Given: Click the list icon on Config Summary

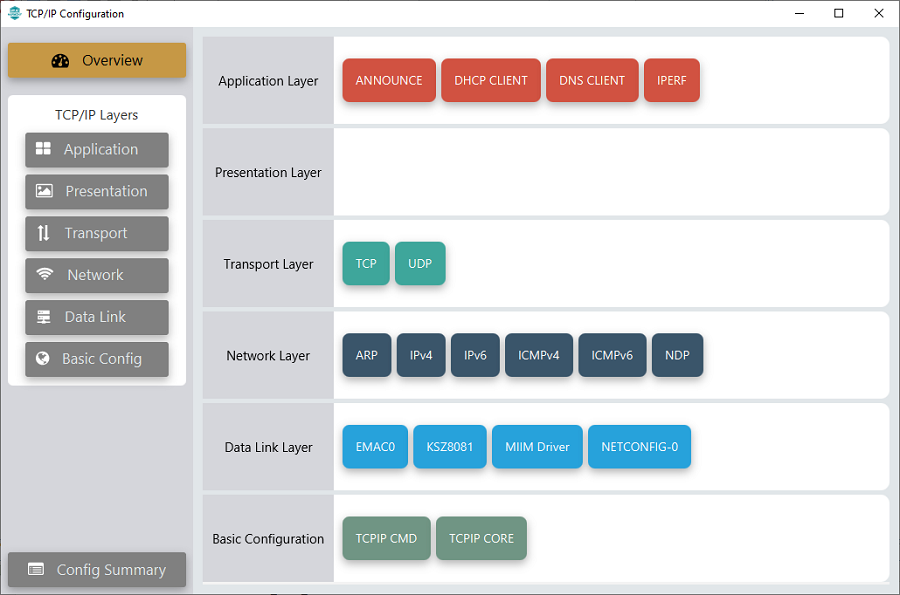Looking at the screenshot, I should pos(36,570).
